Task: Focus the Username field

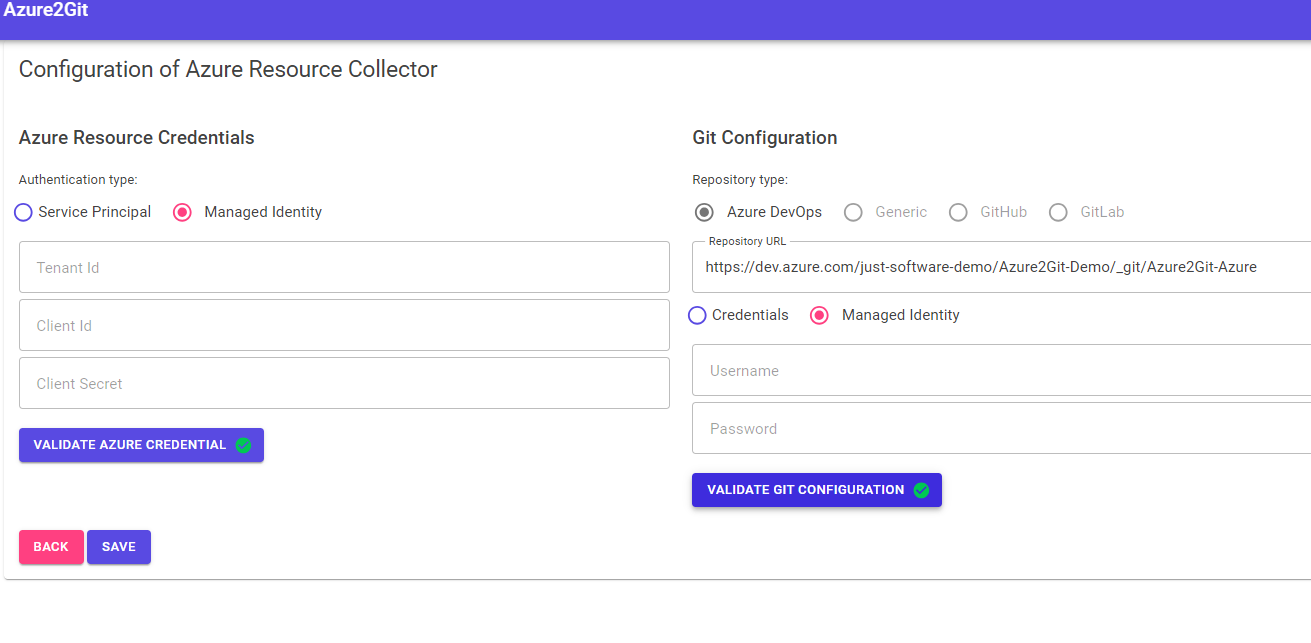Action: tap(1000, 370)
